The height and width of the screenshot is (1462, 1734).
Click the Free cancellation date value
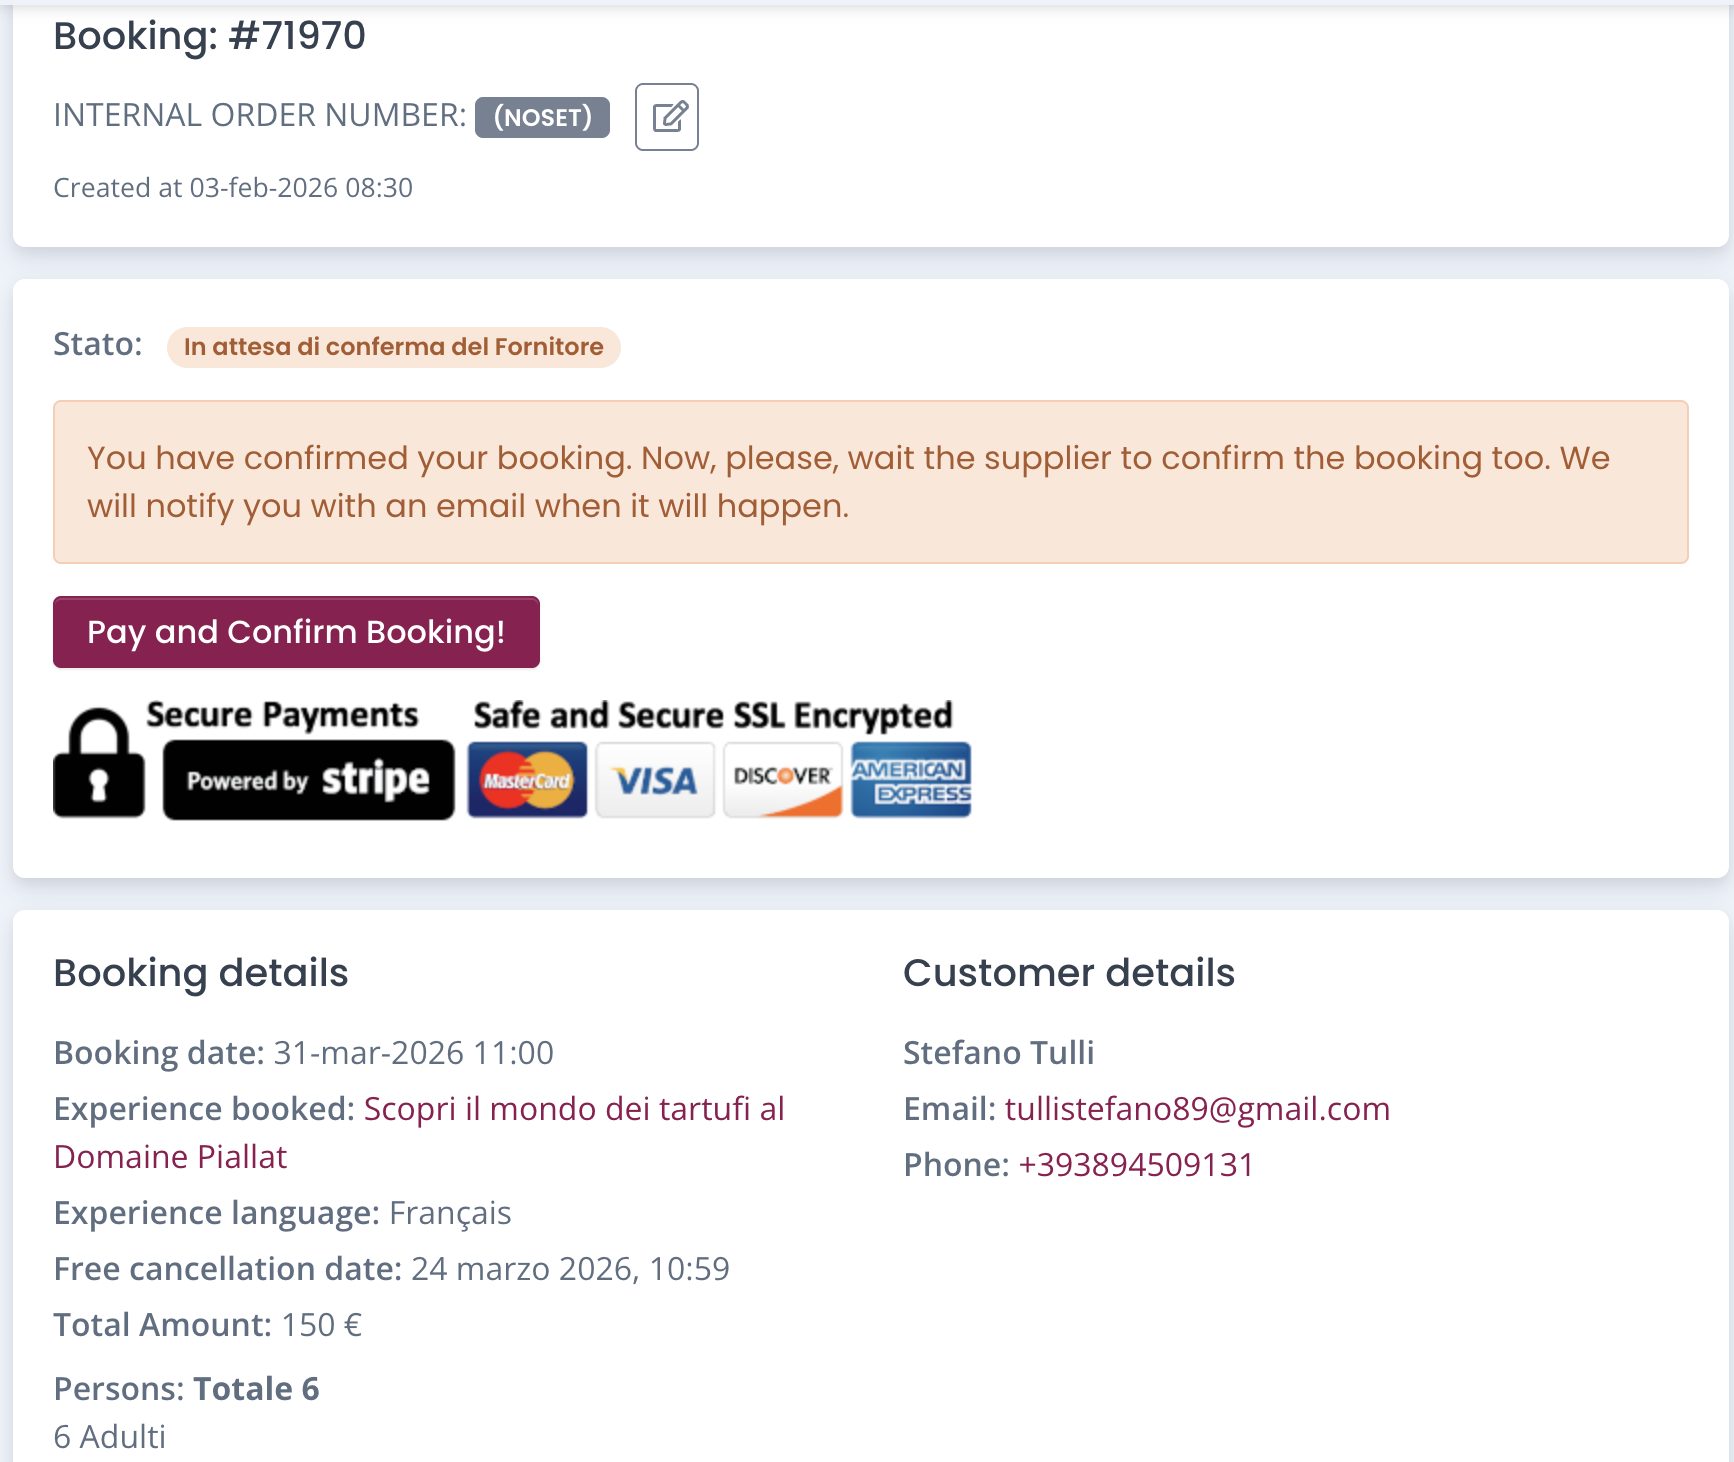570,1269
